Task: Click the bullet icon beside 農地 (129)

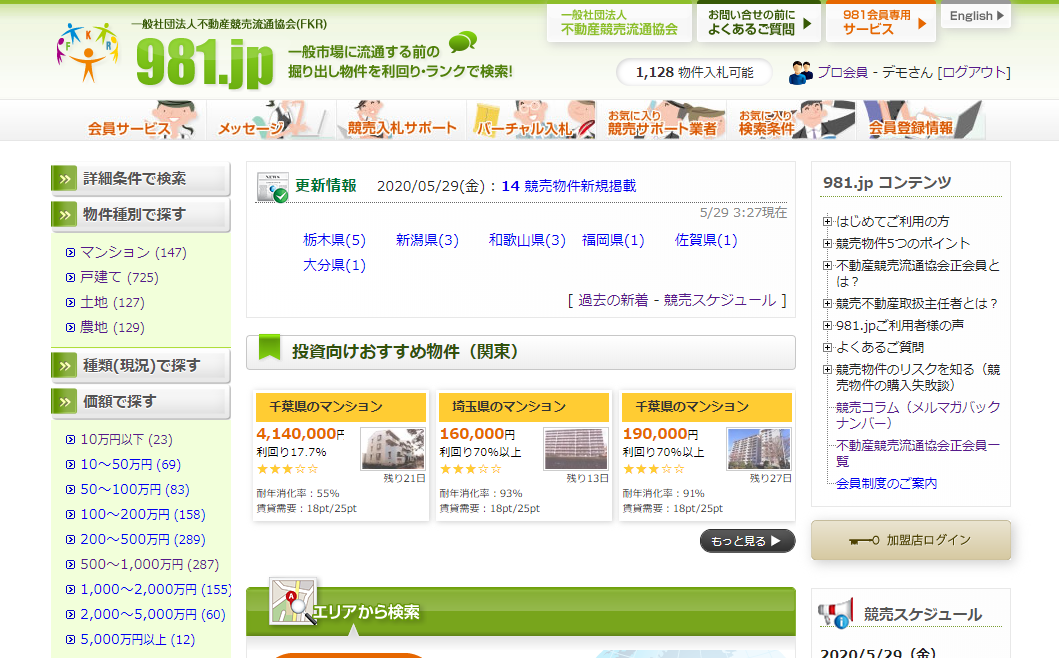Action: tap(70, 328)
